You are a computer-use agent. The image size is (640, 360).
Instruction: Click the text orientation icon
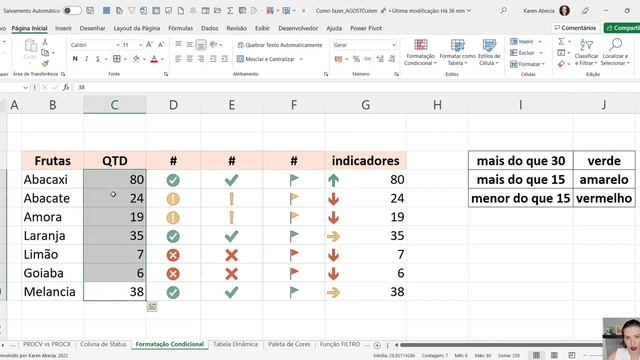(x=213, y=44)
